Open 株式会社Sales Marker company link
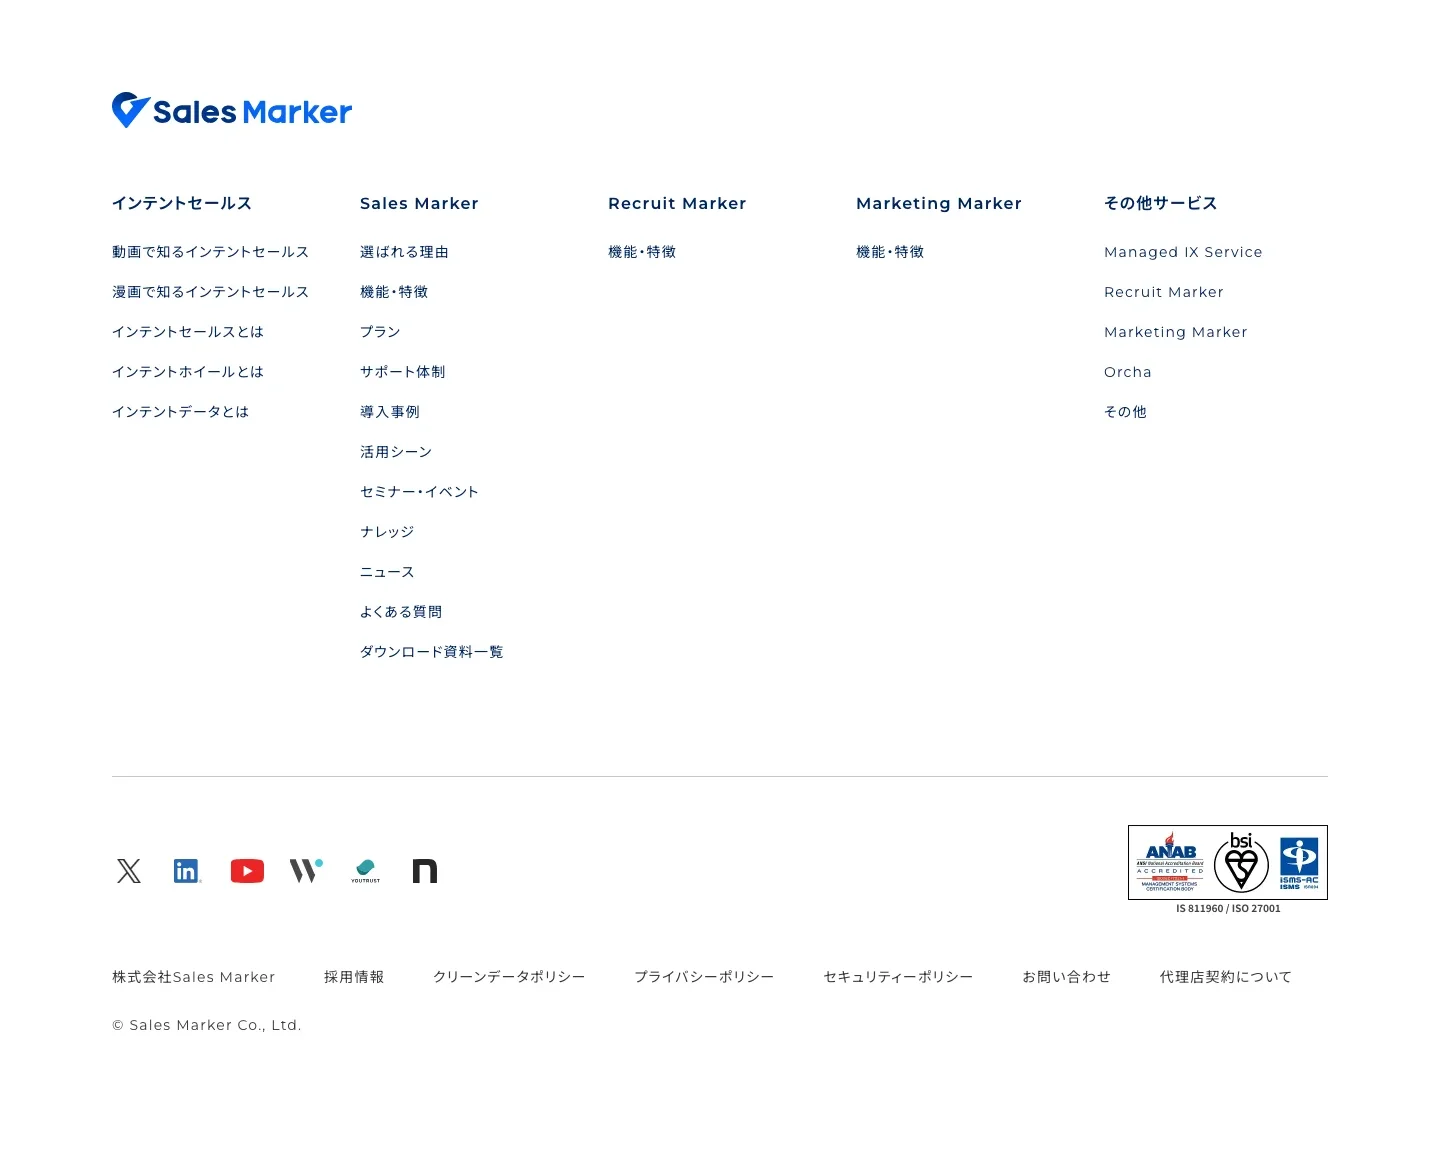This screenshot has width=1440, height=1155. (x=194, y=977)
